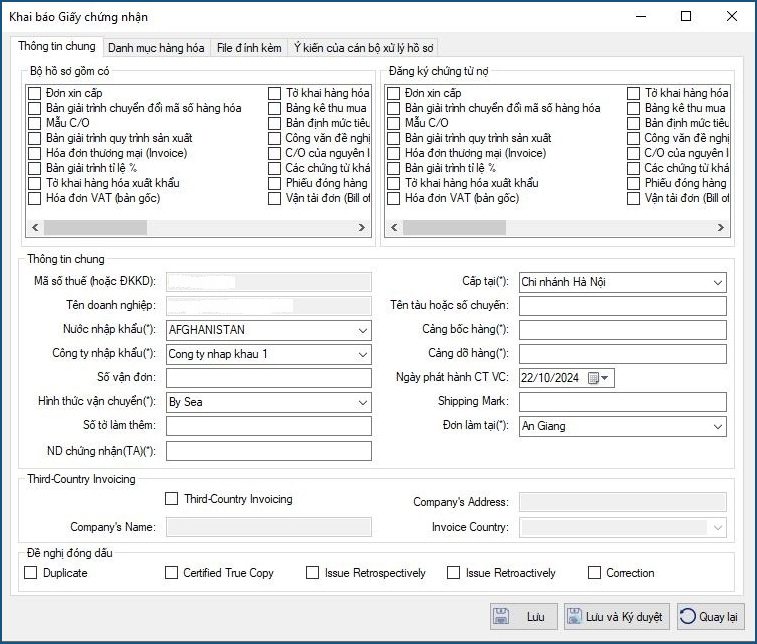Viewport: 757px width, 644px height.
Task: Check Hóa đơn VAT (bản gốc) in Đăng ký chứng từ nợ
Action: [393, 198]
